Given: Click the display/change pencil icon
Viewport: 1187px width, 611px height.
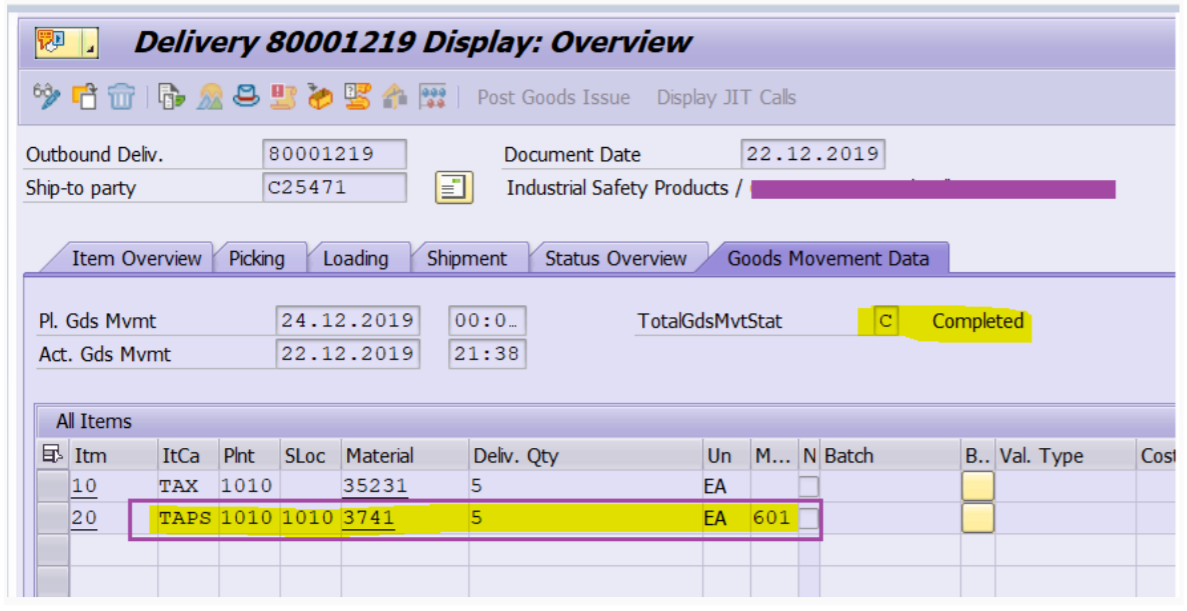Looking at the screenshot, I should (47, 97).
